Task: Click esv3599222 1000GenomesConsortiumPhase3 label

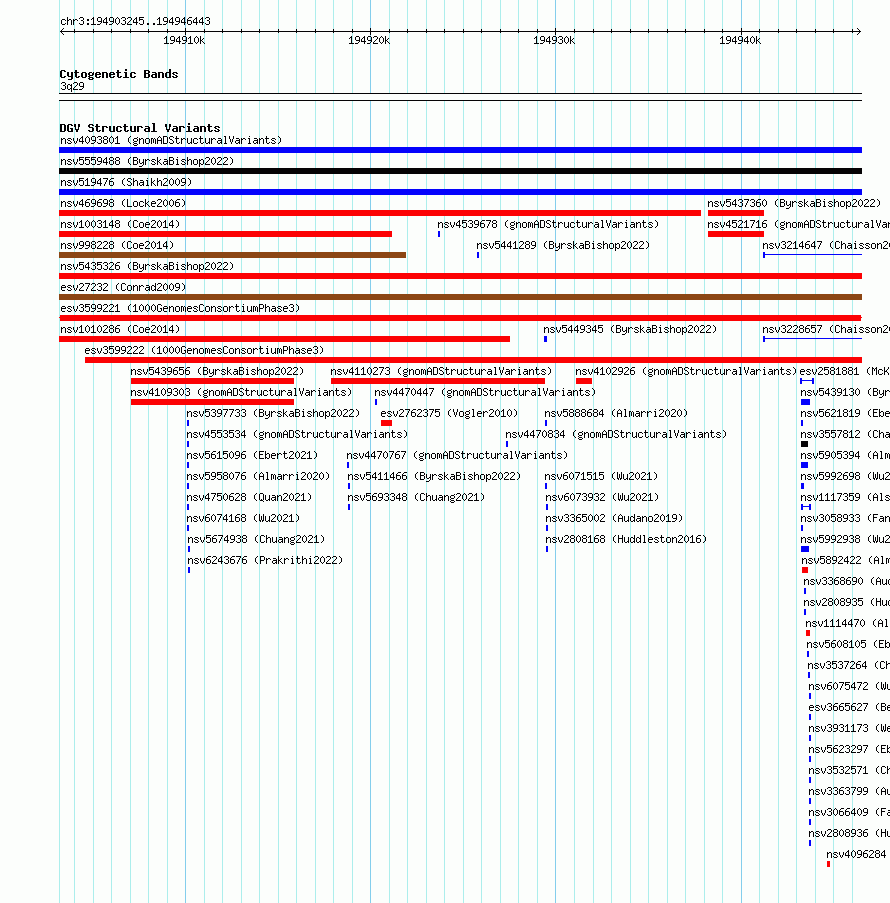Action: coord(204,351)
